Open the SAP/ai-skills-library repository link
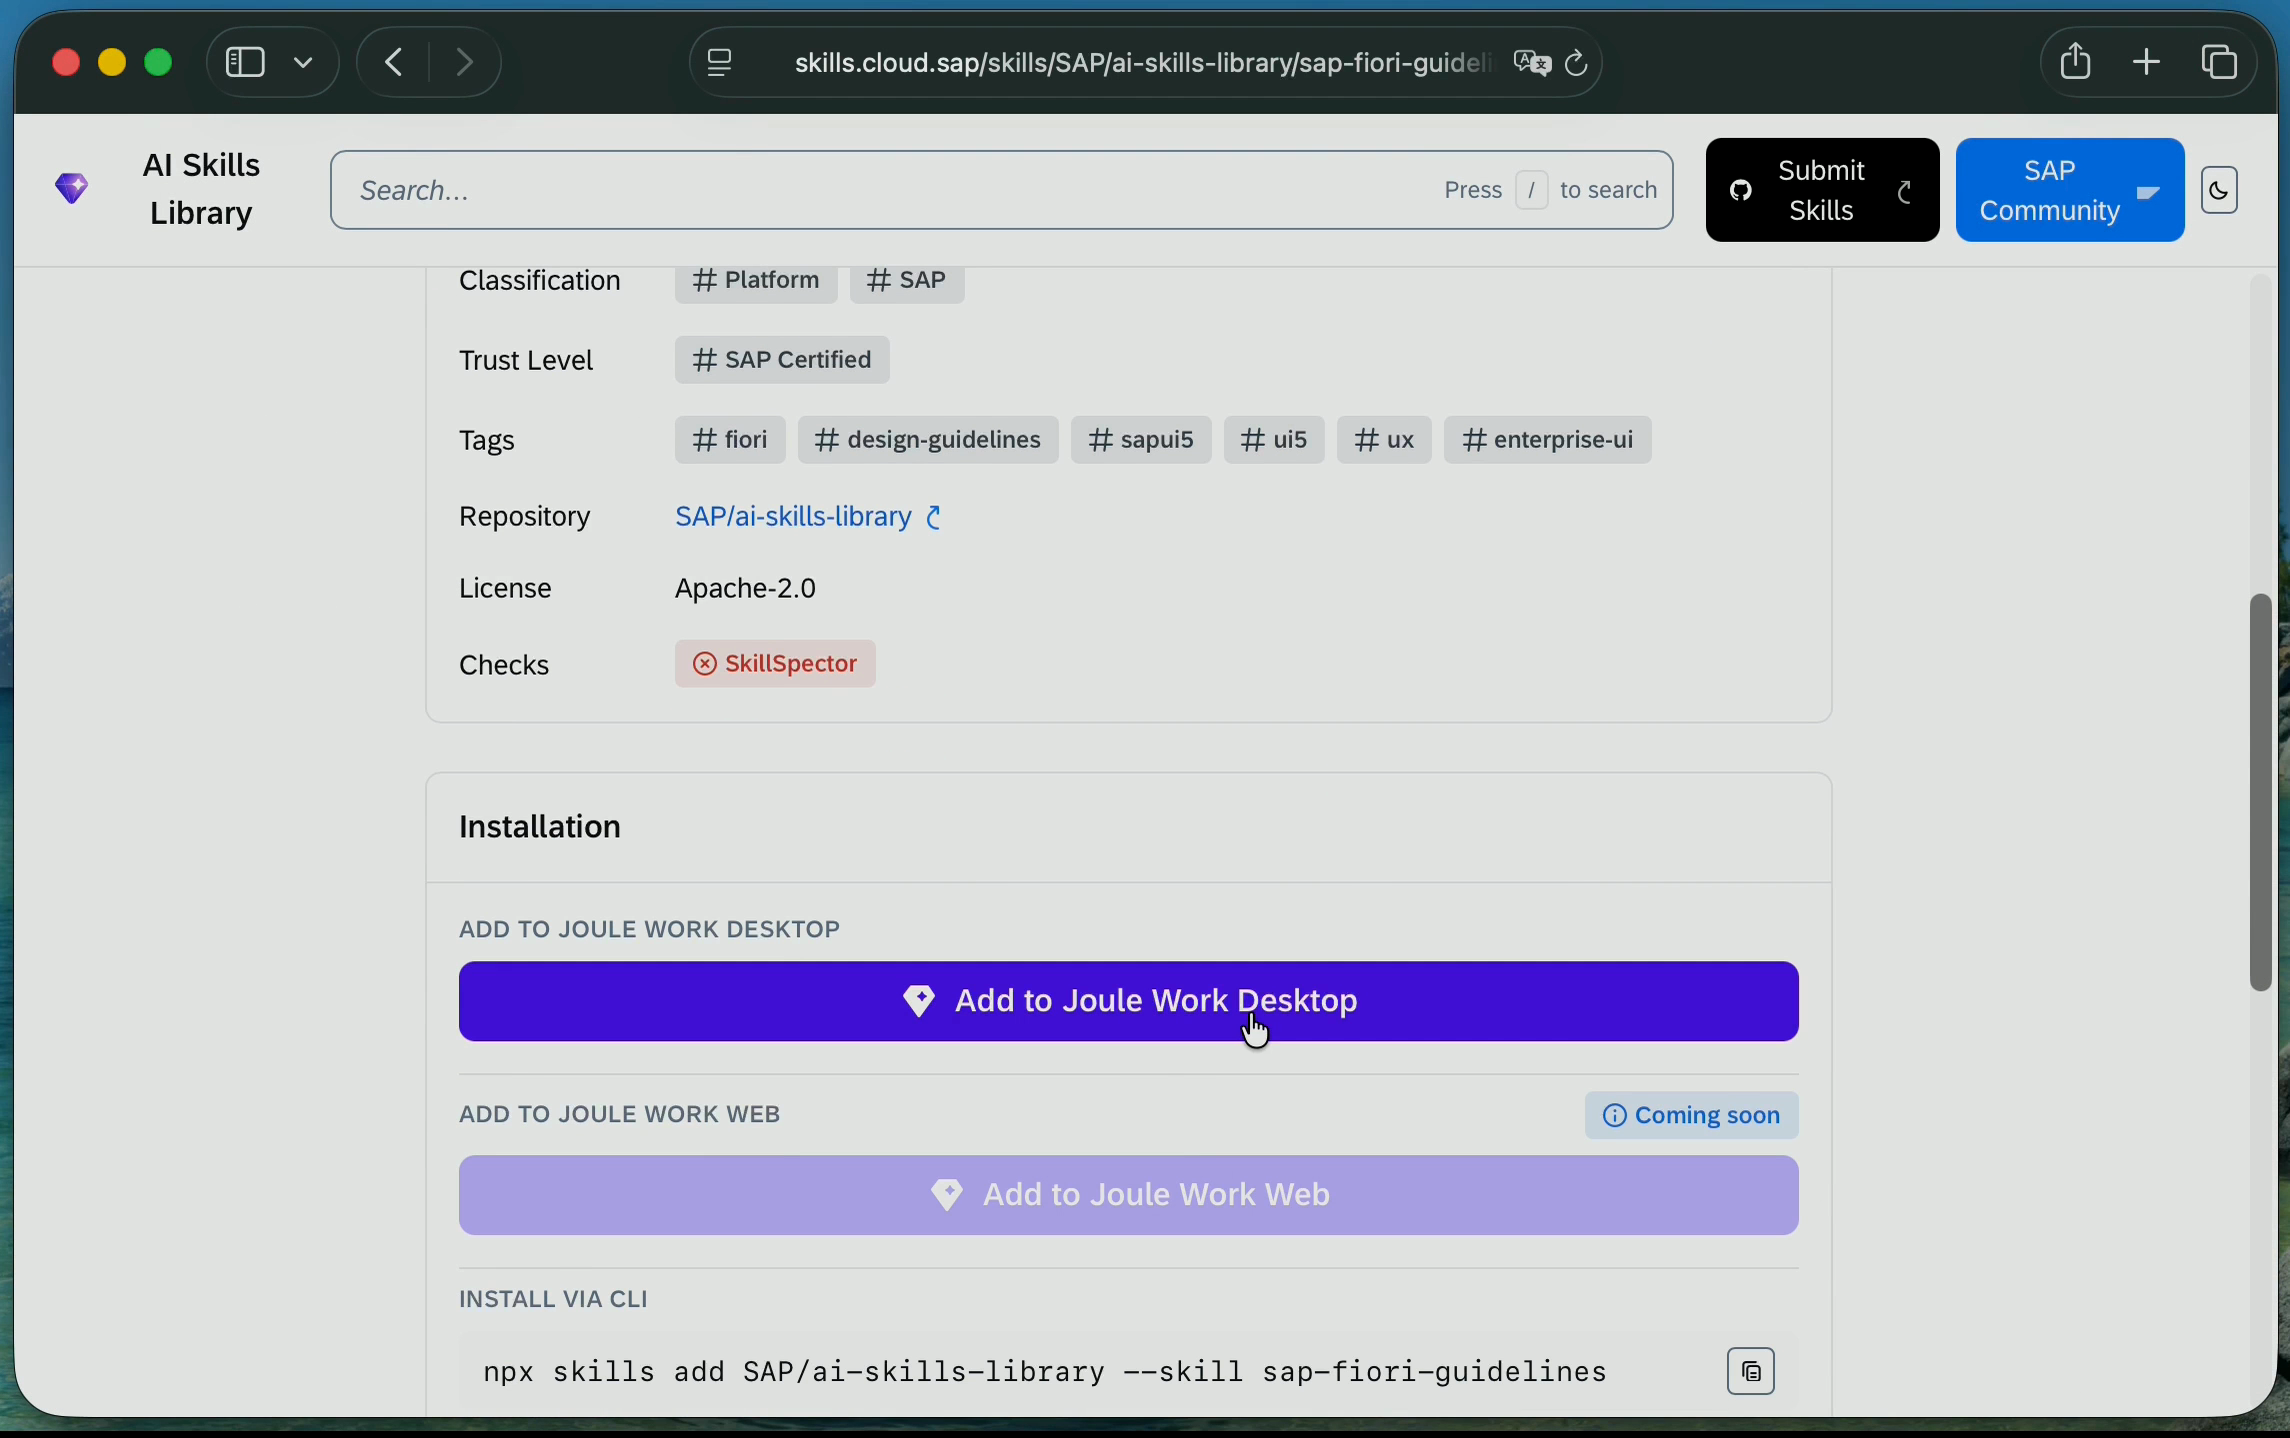This screenshot has width=2290, height=1438. (x=808, y=517)
